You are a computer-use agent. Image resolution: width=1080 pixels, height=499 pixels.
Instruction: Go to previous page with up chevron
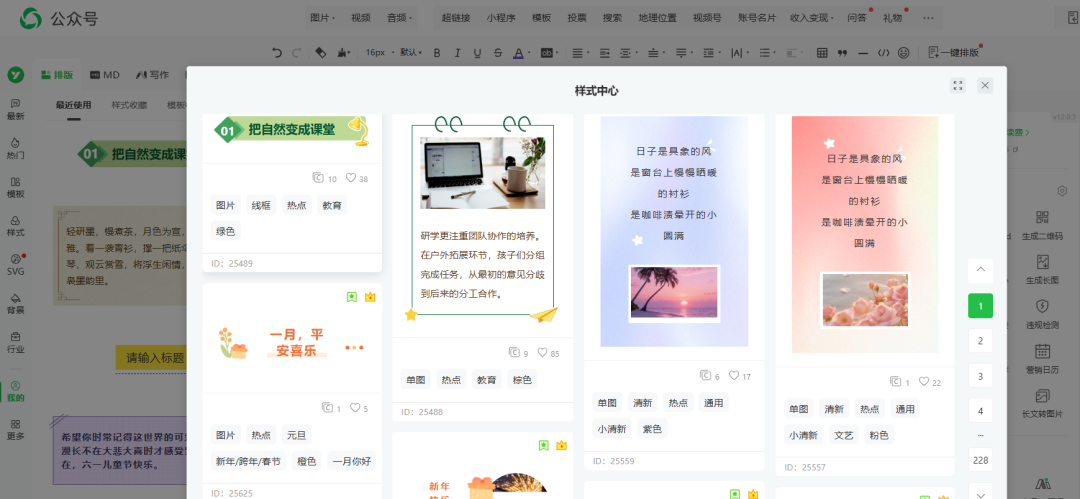[x=980, y=270]
